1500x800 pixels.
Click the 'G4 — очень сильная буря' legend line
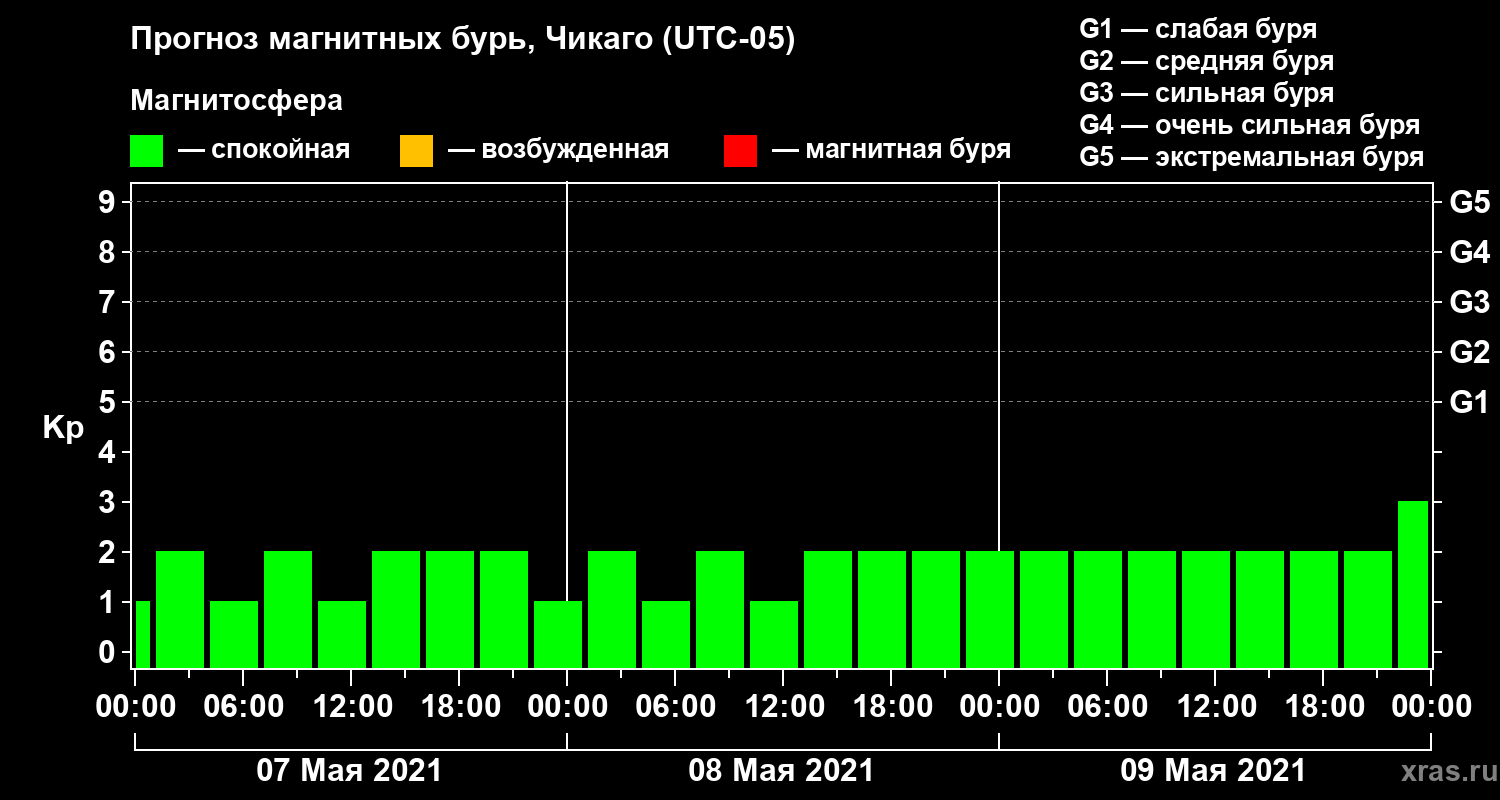1249,125
